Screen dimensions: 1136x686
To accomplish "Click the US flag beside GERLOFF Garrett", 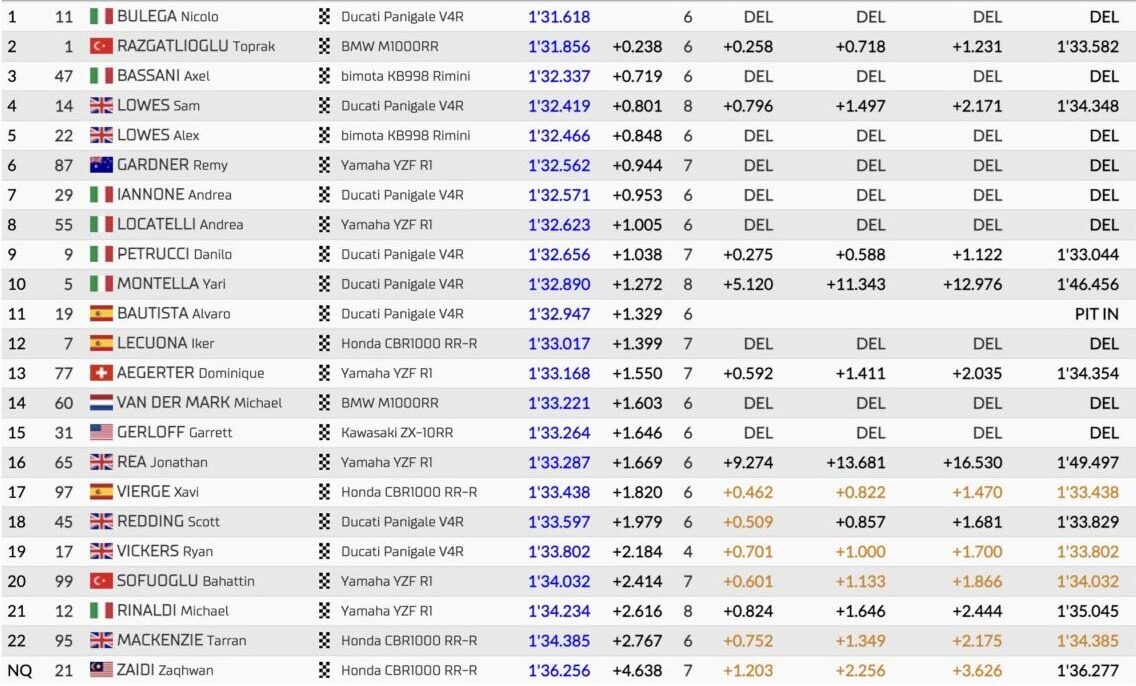I will tap(101, 432).
